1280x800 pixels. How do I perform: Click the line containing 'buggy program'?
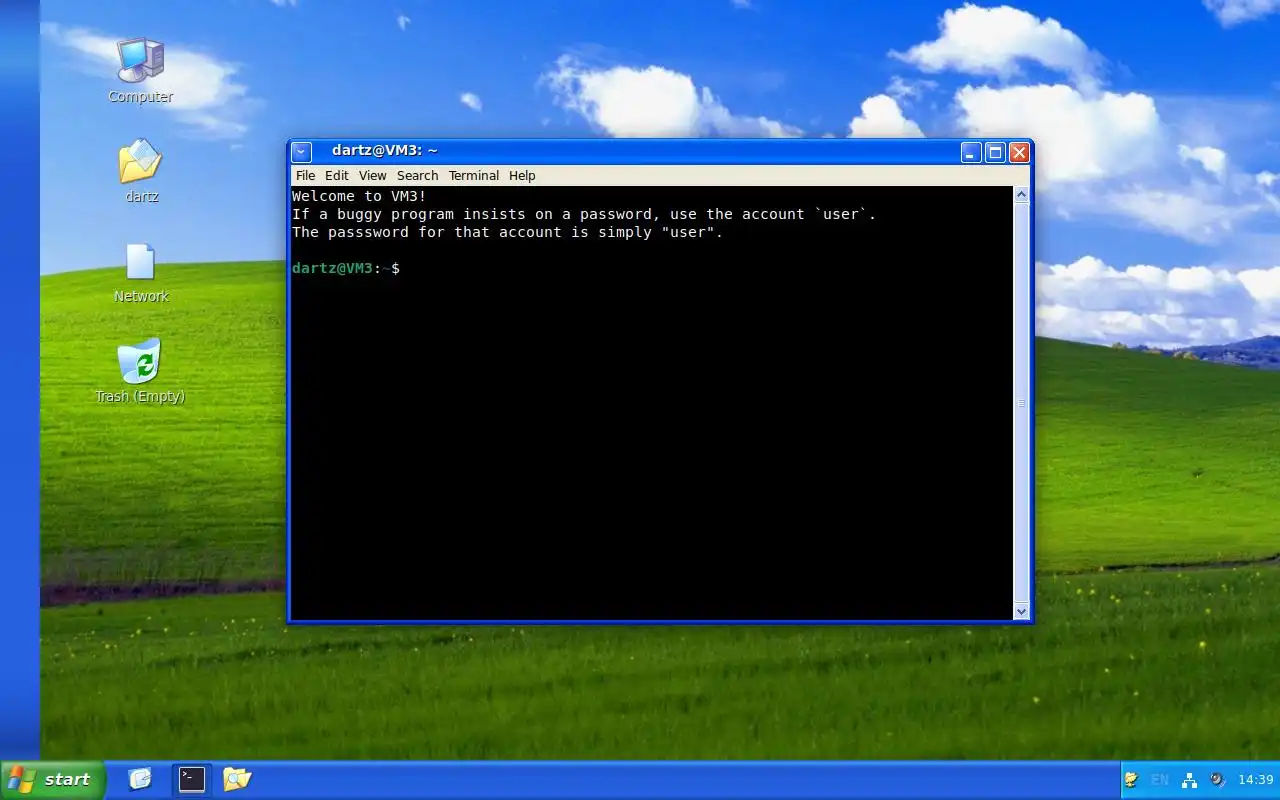click(x=584, y=214)
